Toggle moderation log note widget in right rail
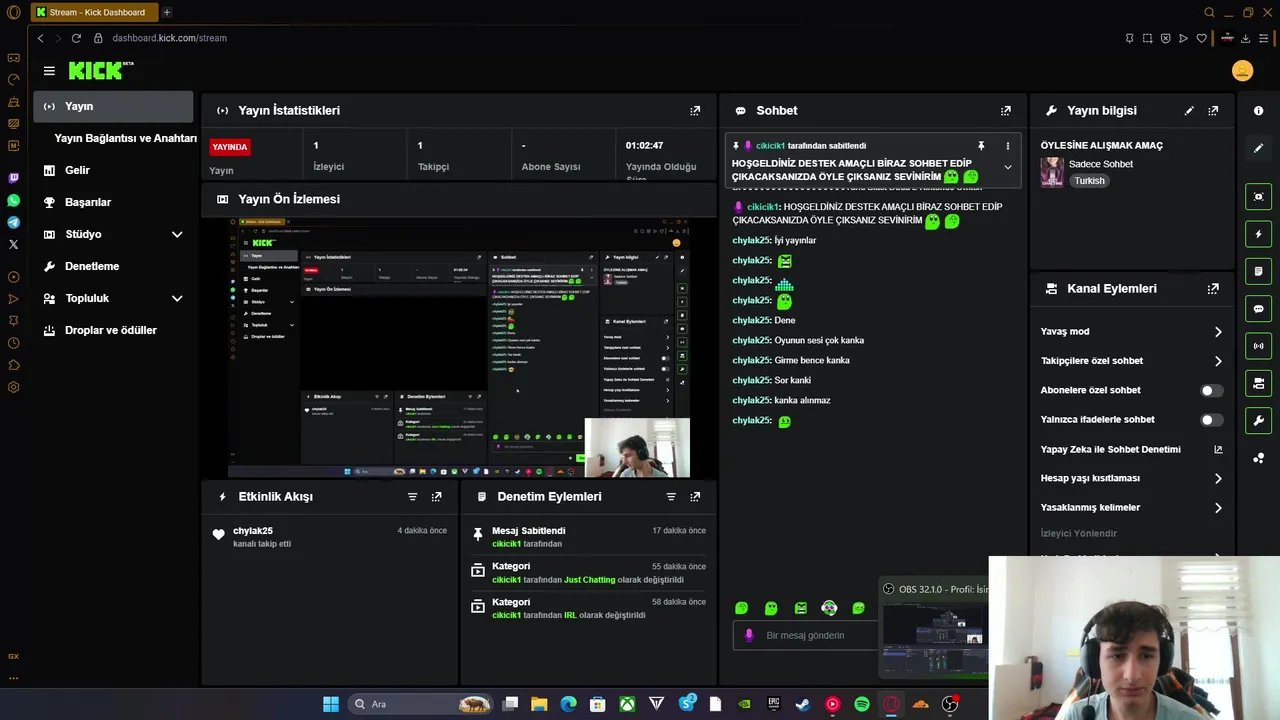 point(1259,271)
